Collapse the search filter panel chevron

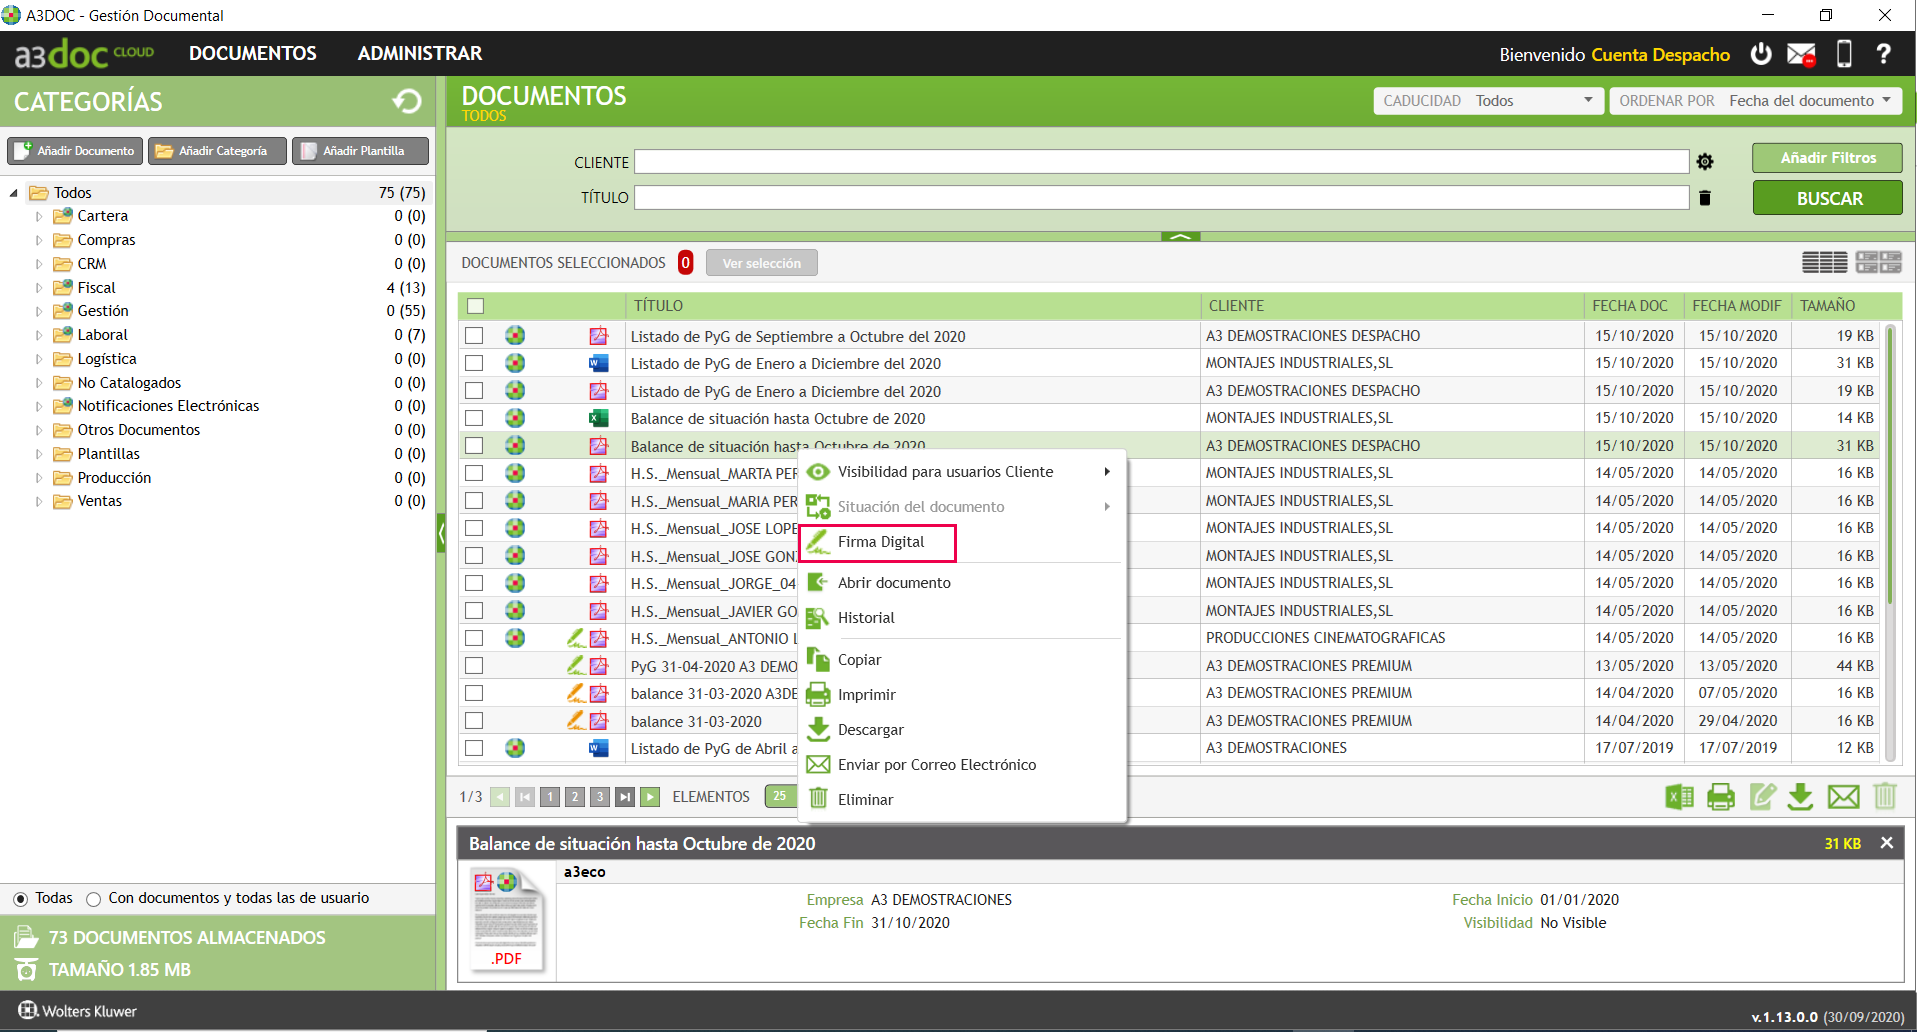1180,237
